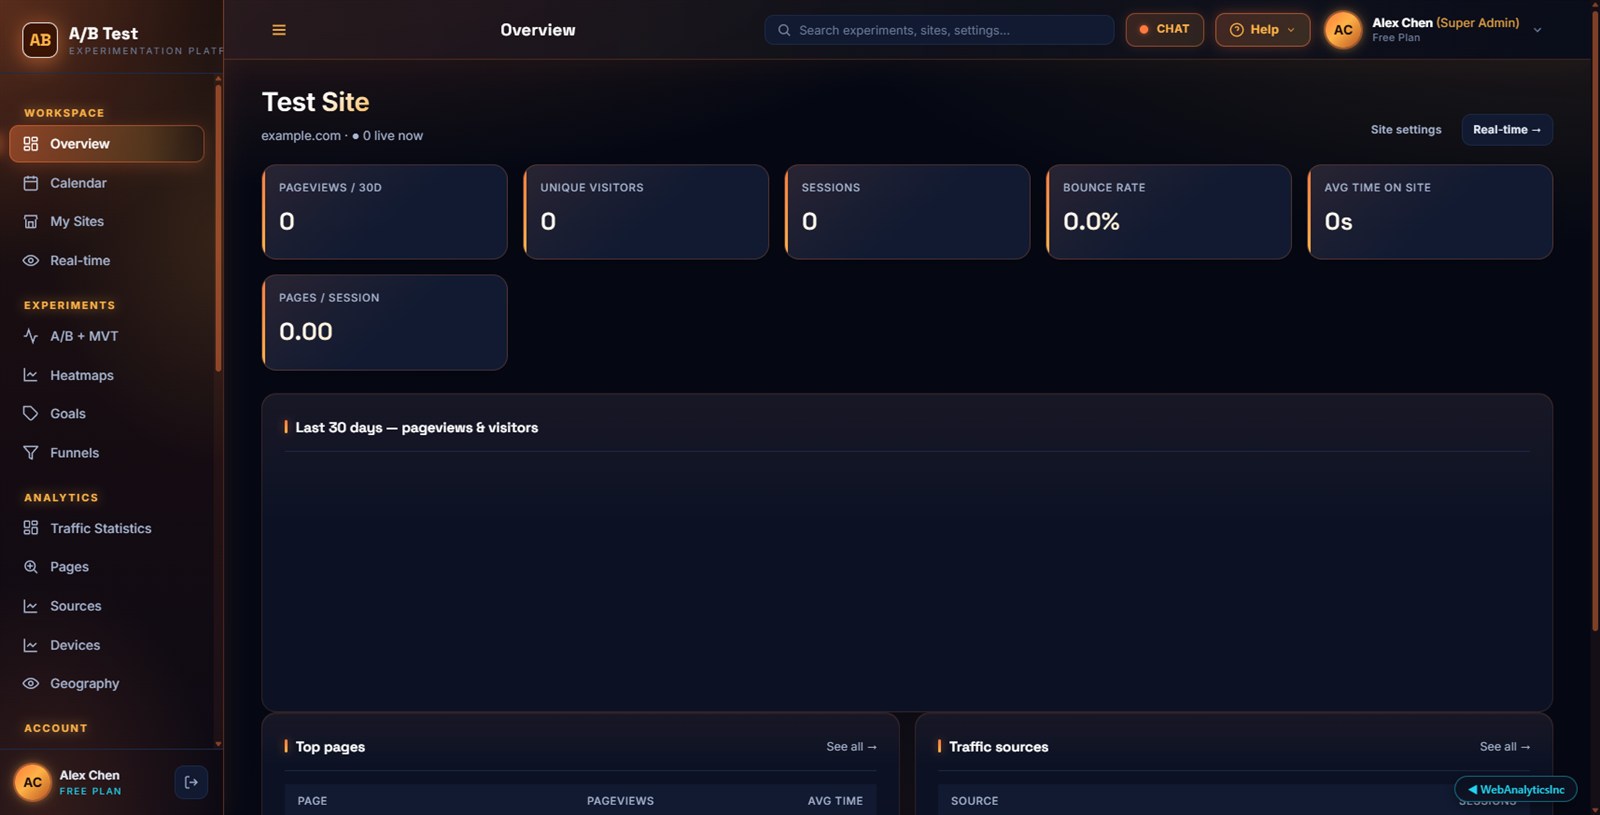Click the Goals tag icon
The width and height of the screenshot is (1600, 815).
31,413
